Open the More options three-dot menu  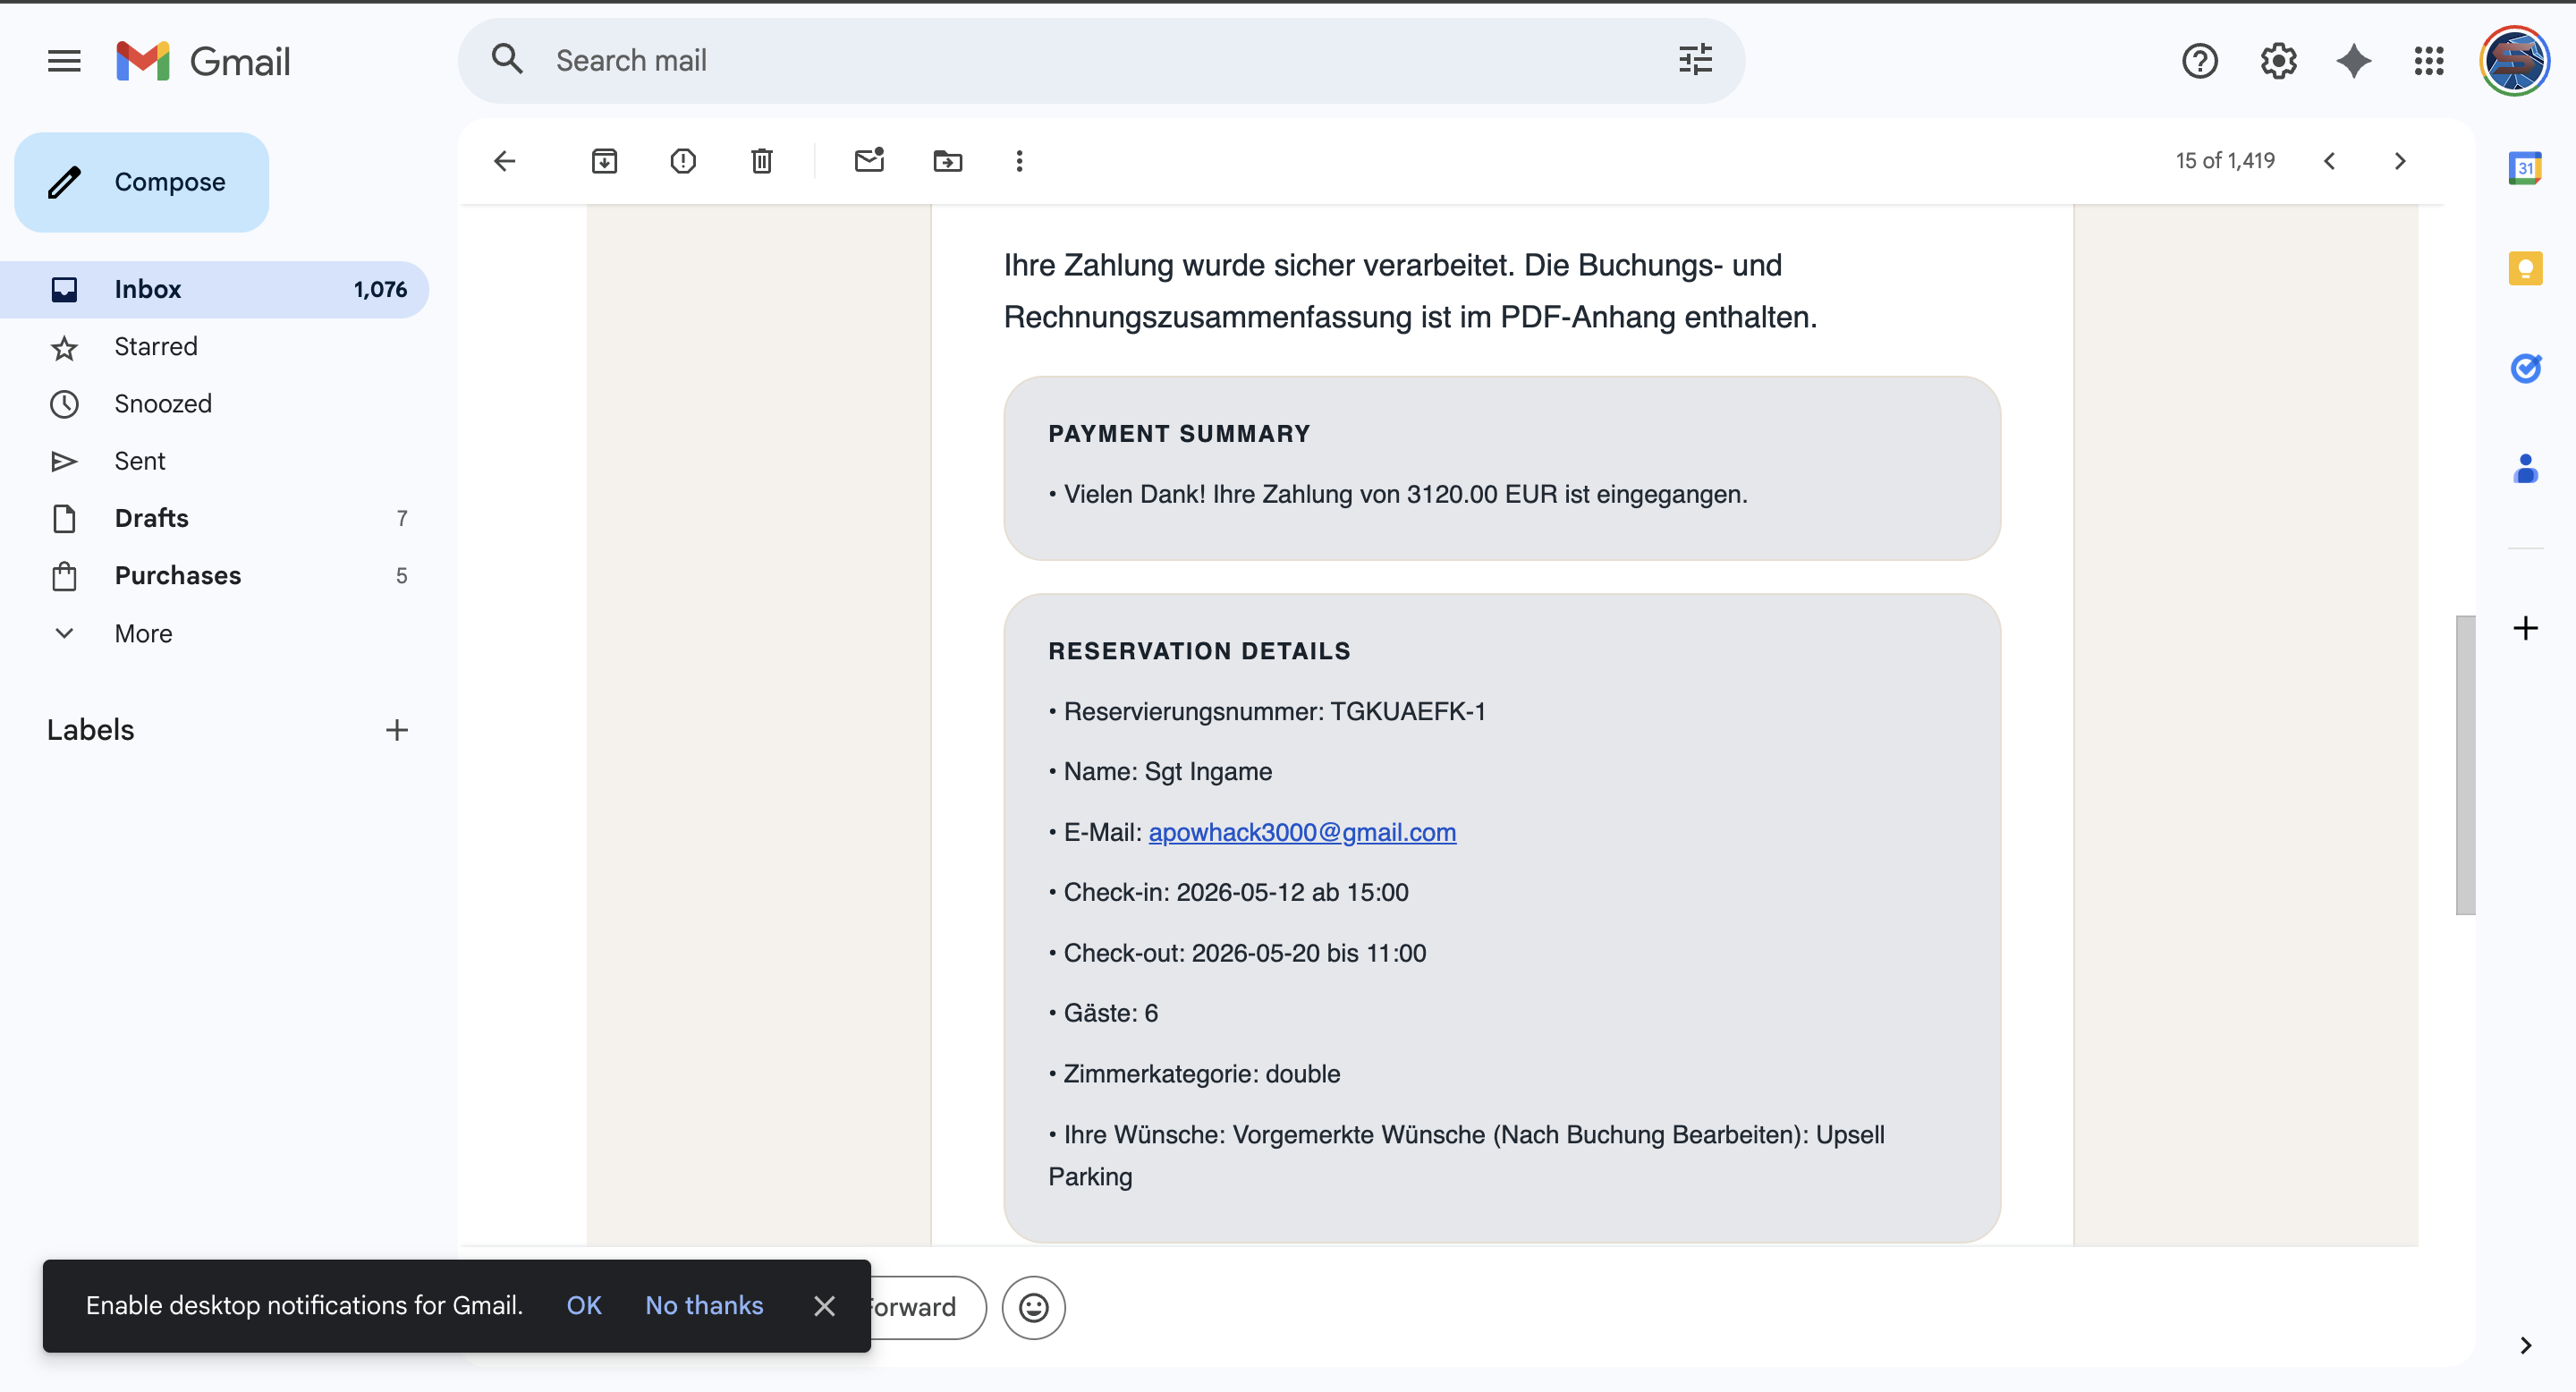(1019, 161)
